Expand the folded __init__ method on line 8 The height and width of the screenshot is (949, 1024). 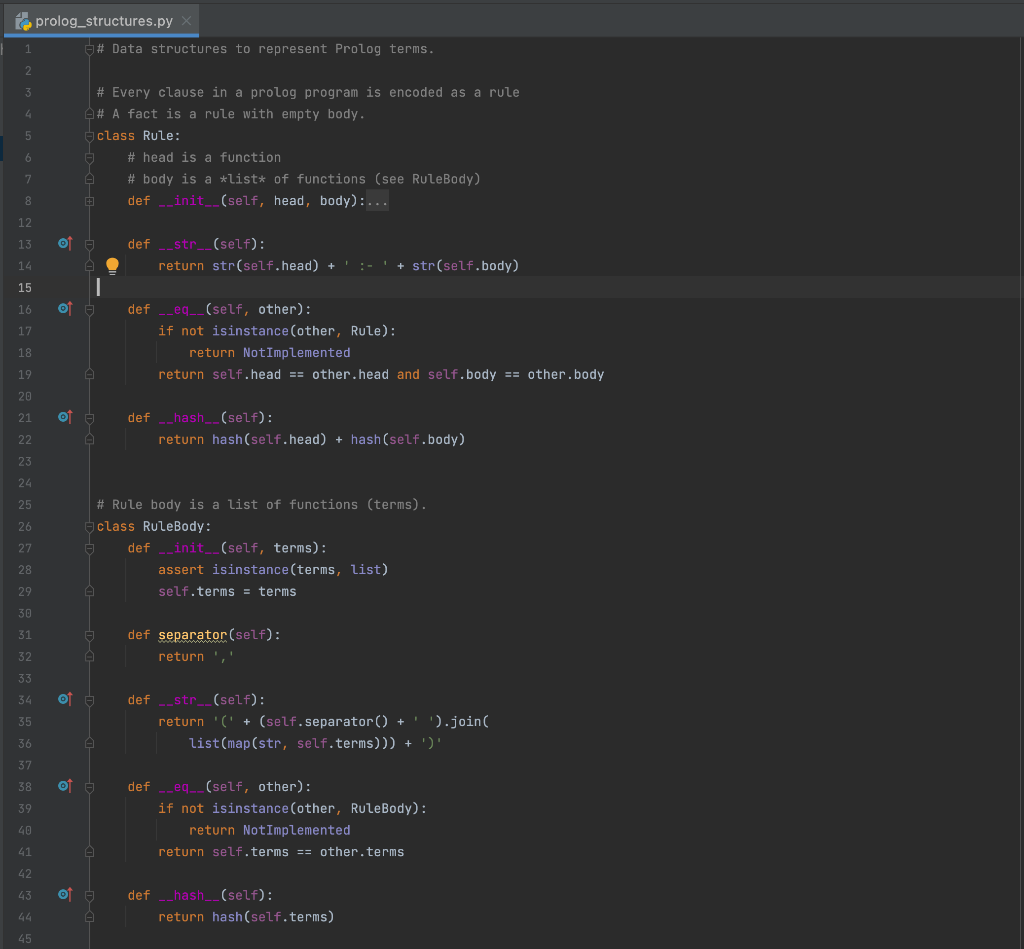89,201
